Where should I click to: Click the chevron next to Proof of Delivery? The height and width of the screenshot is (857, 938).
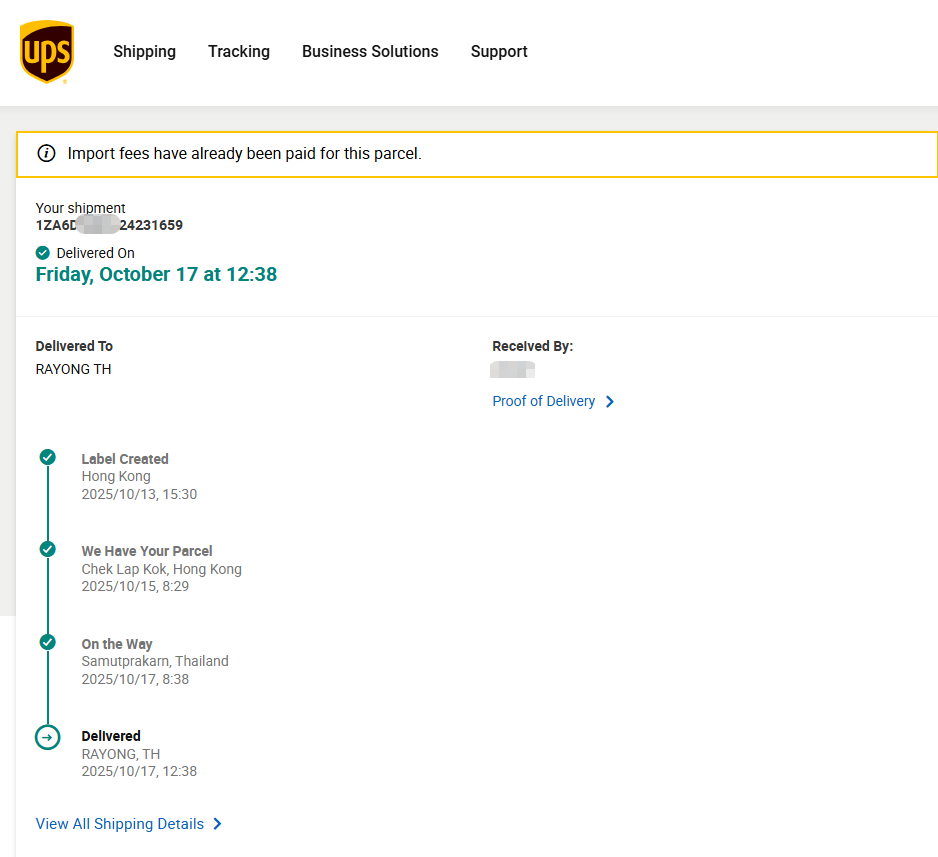coord(610,402)
